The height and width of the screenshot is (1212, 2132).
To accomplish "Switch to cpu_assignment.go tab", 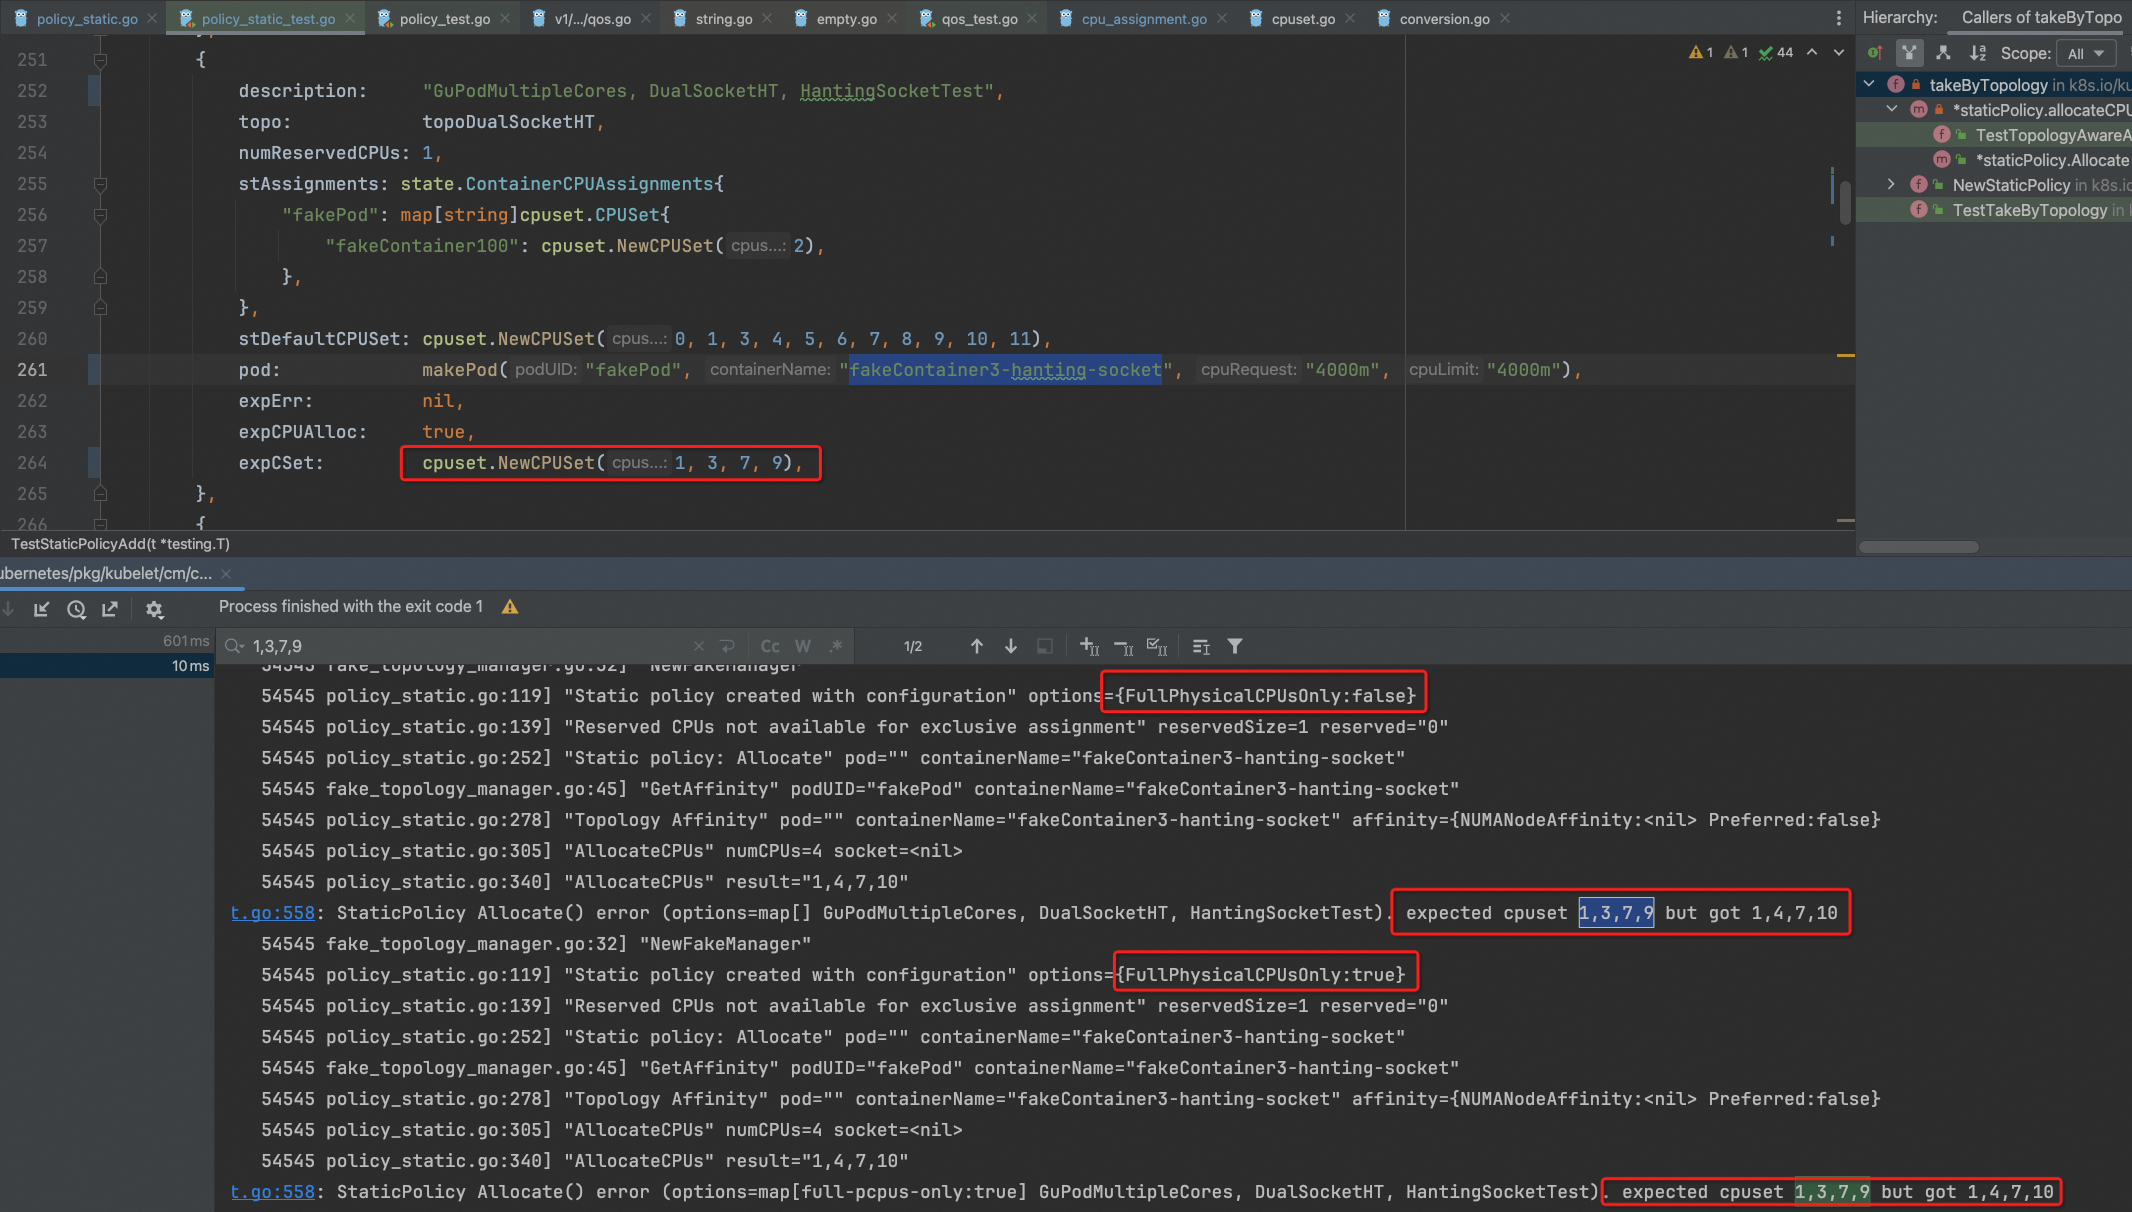I will pos(1143,18).
